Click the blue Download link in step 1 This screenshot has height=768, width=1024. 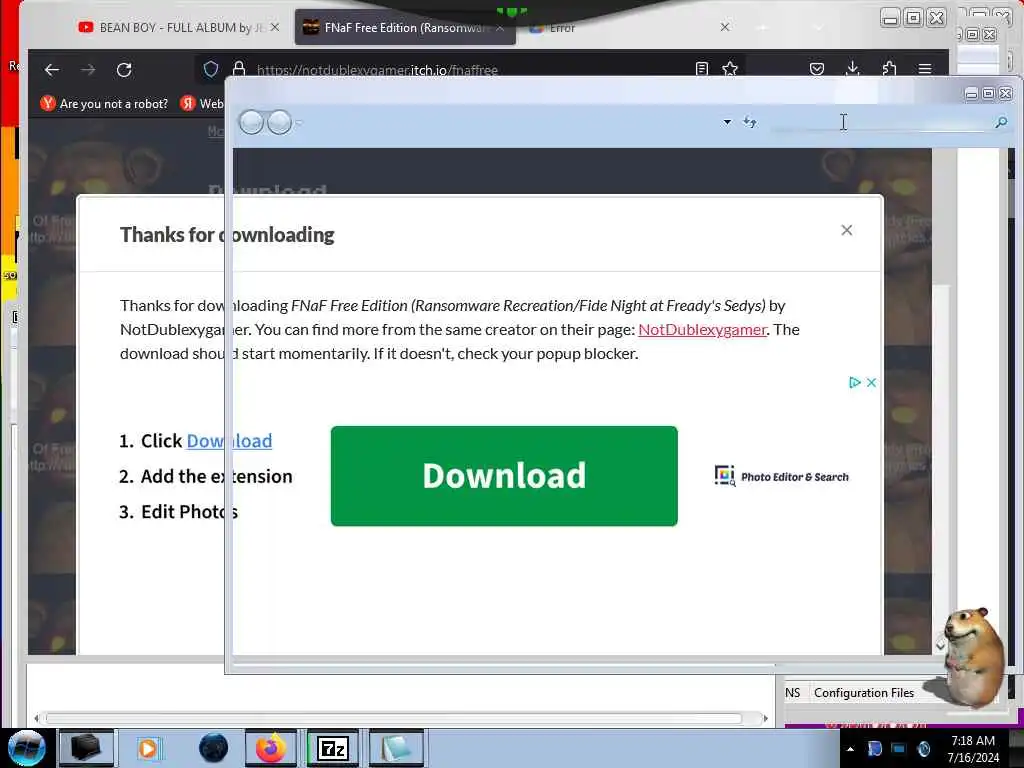point(229,441)
